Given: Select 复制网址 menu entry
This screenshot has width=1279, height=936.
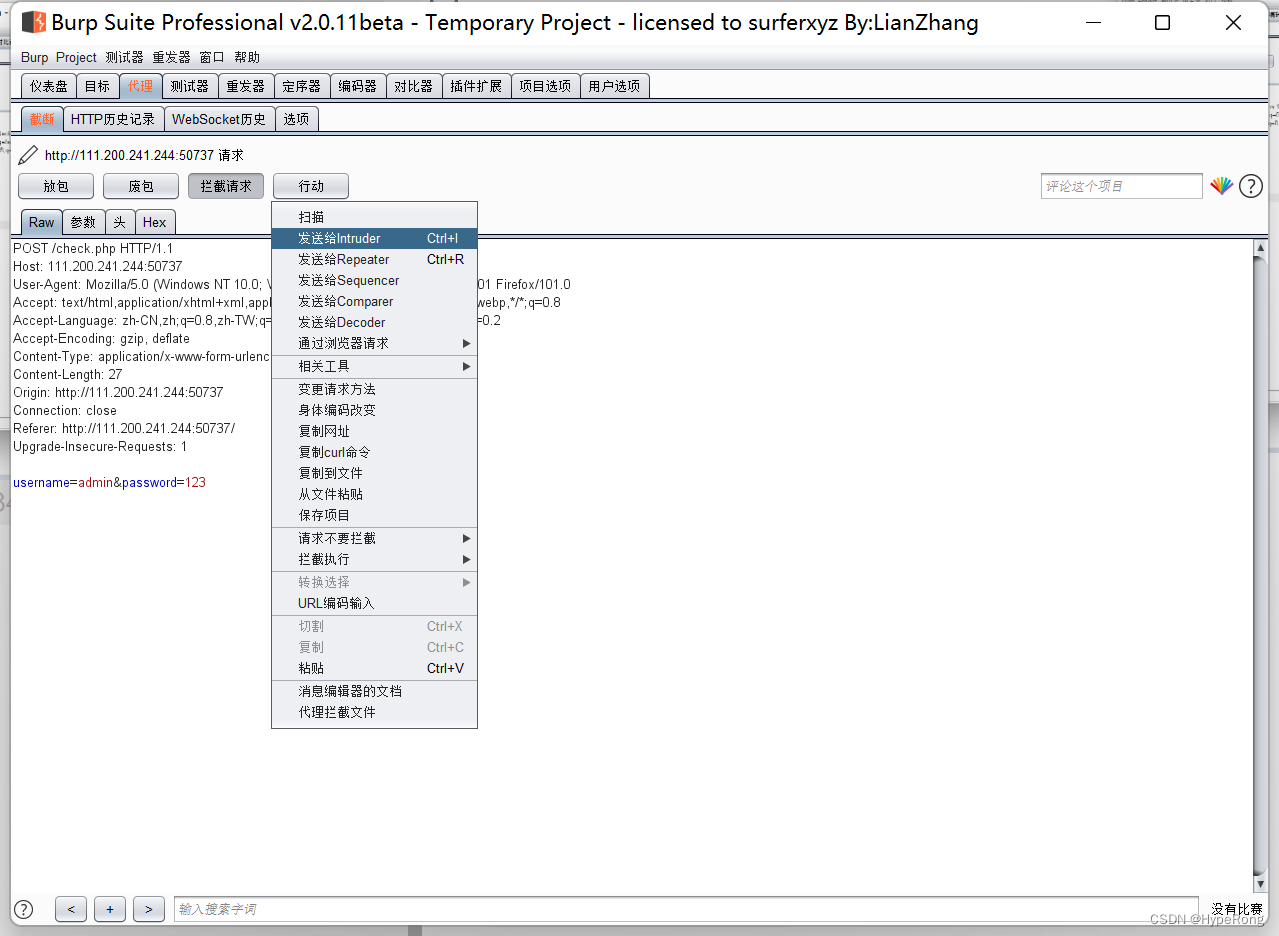Looking at the screenshot, I should click(374, 431).
